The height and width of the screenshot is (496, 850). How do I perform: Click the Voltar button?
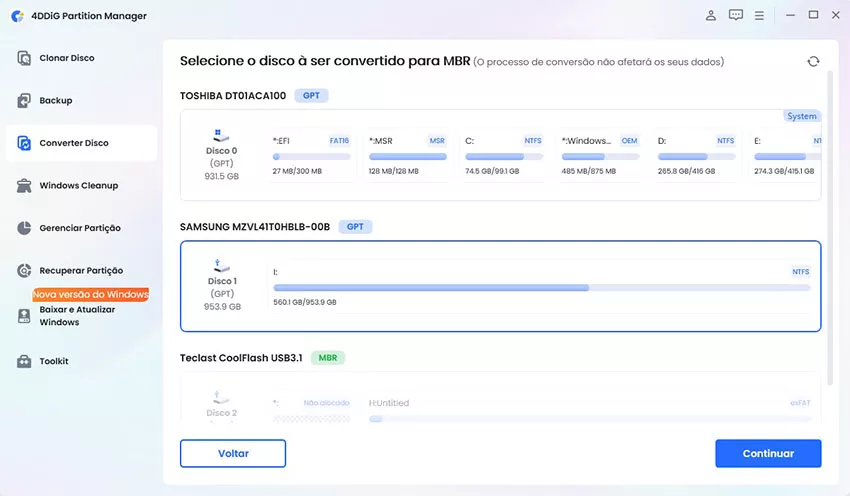233,453
